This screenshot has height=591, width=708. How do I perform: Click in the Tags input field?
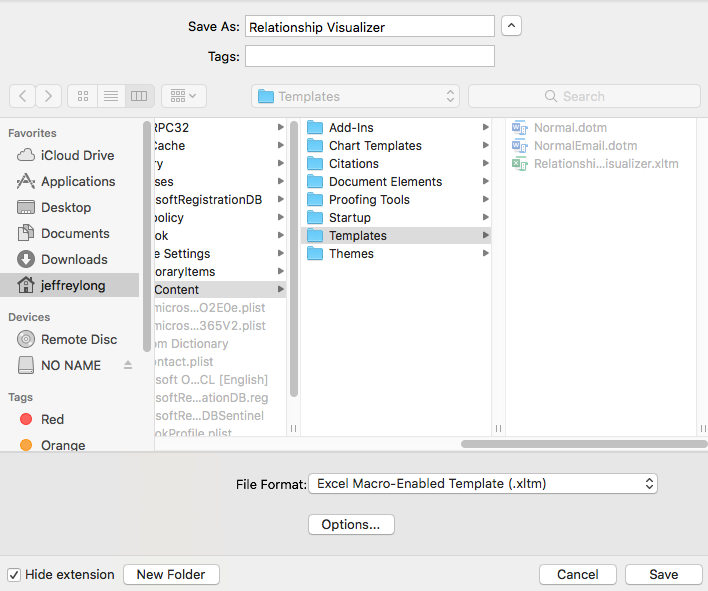point(369,57)
